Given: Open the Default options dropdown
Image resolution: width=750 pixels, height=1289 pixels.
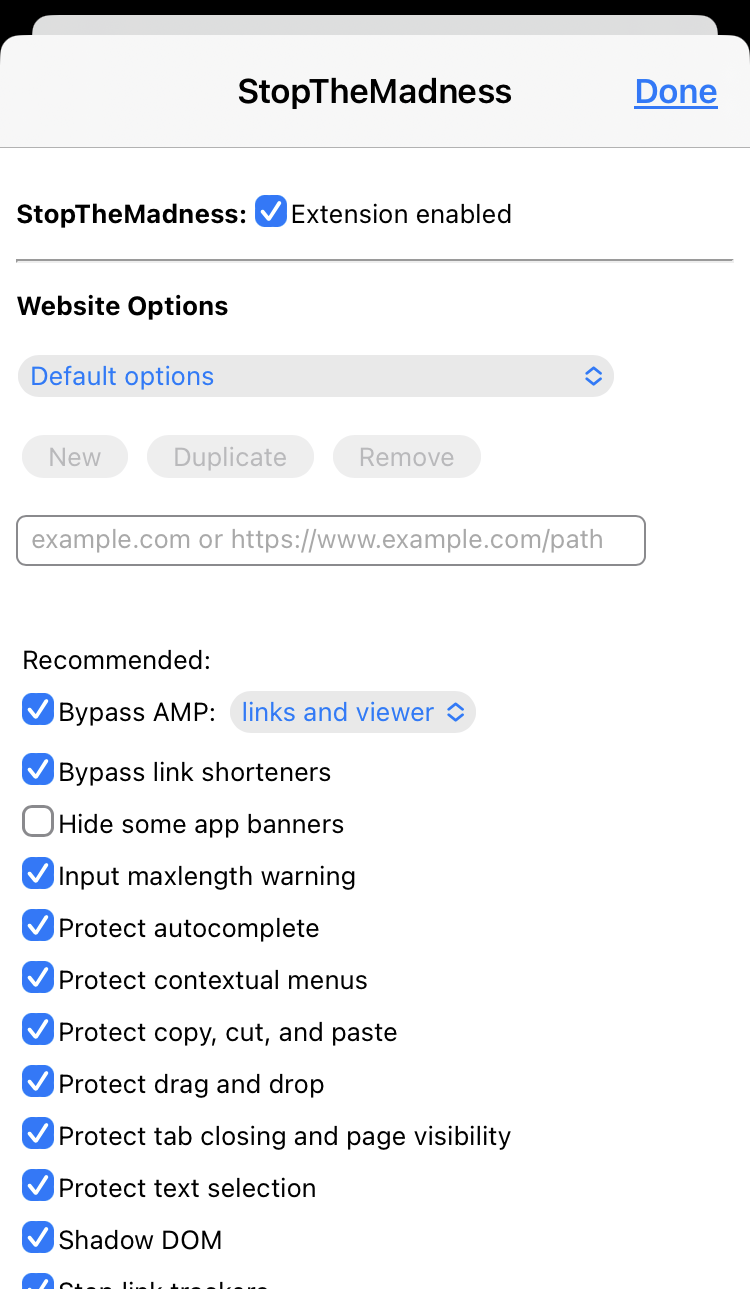Looking at the screenshot, I should pos(315,376).
